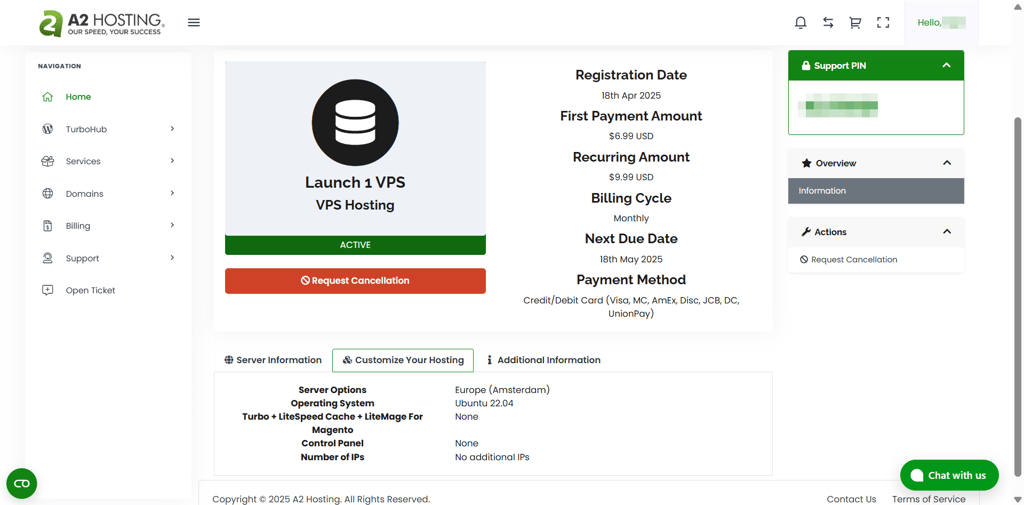Click the Launch 1 VPS database icon
The image size is (1024, 505).
pos(355,123)
